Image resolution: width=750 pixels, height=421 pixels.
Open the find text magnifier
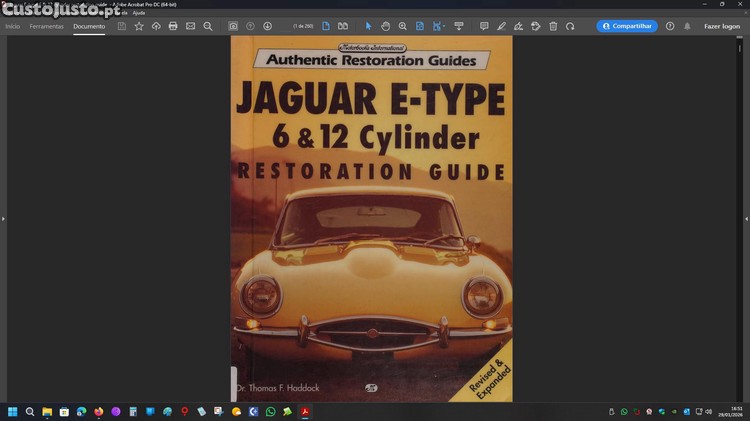pyautogui.click(x=208, y=26)
